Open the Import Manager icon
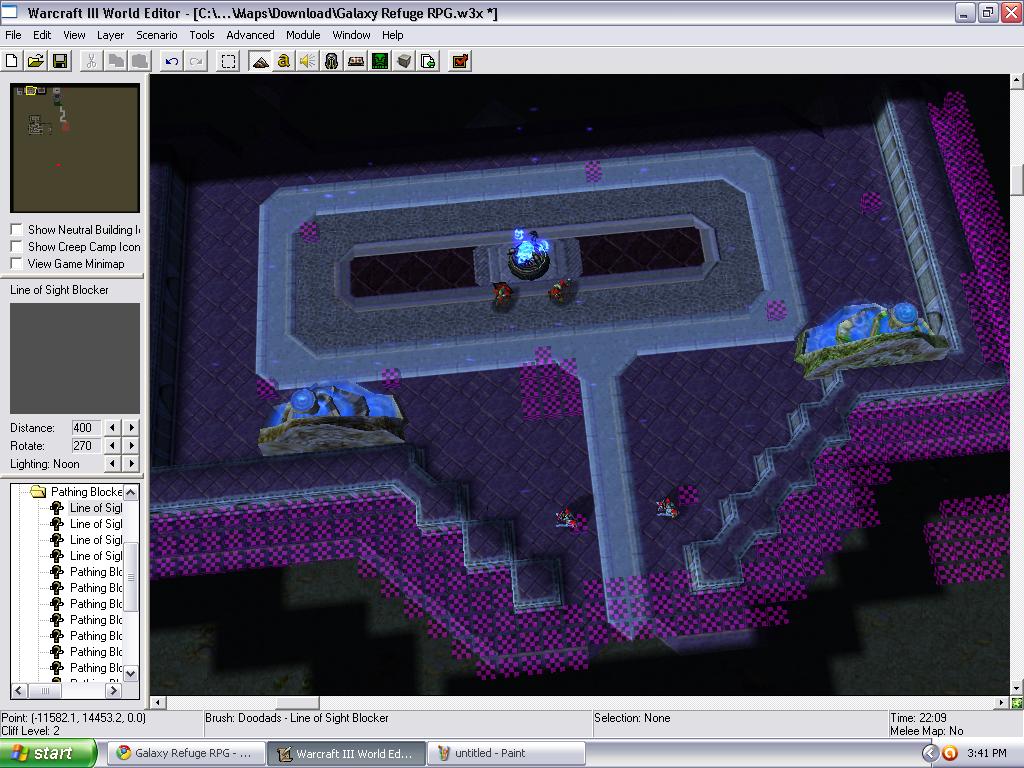Image resolution: width=1024 pixels, height=768 pixels. pos(428,61)
